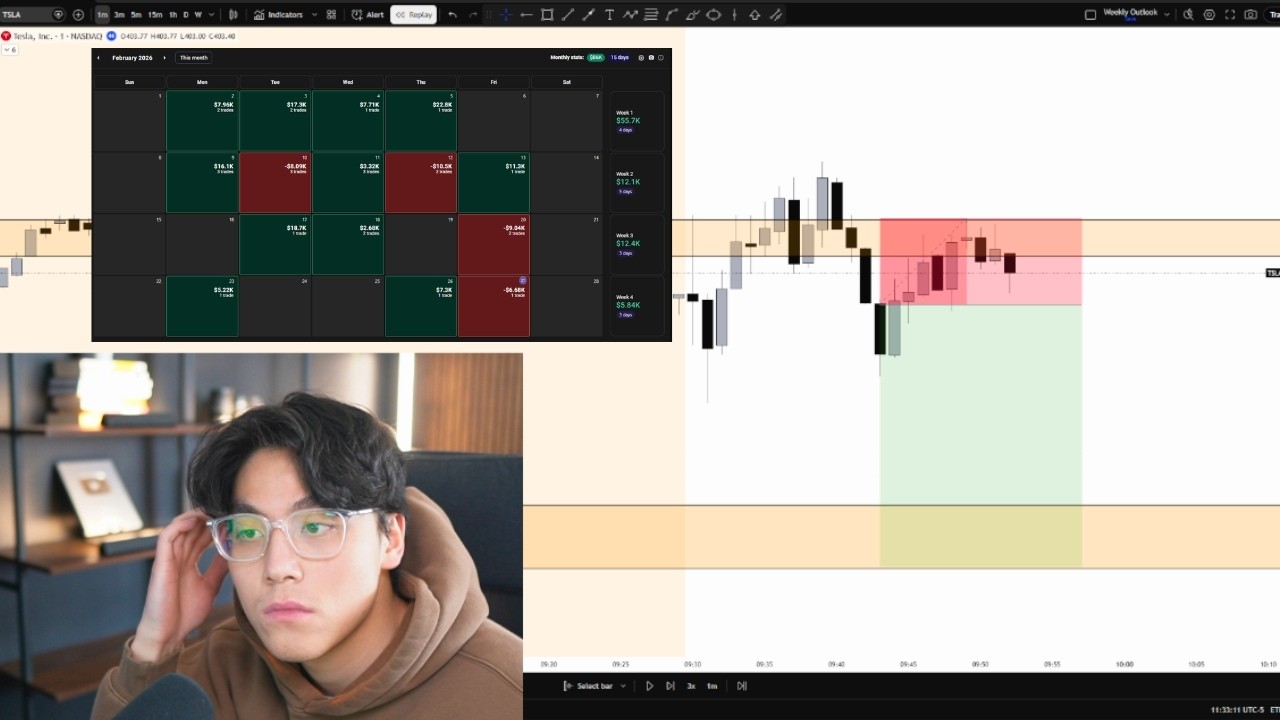Image resolution: width=1280 pixels, height=720 pixels.
Task: Select the horizontal line drawing tool
Action: tap(526, 15)
